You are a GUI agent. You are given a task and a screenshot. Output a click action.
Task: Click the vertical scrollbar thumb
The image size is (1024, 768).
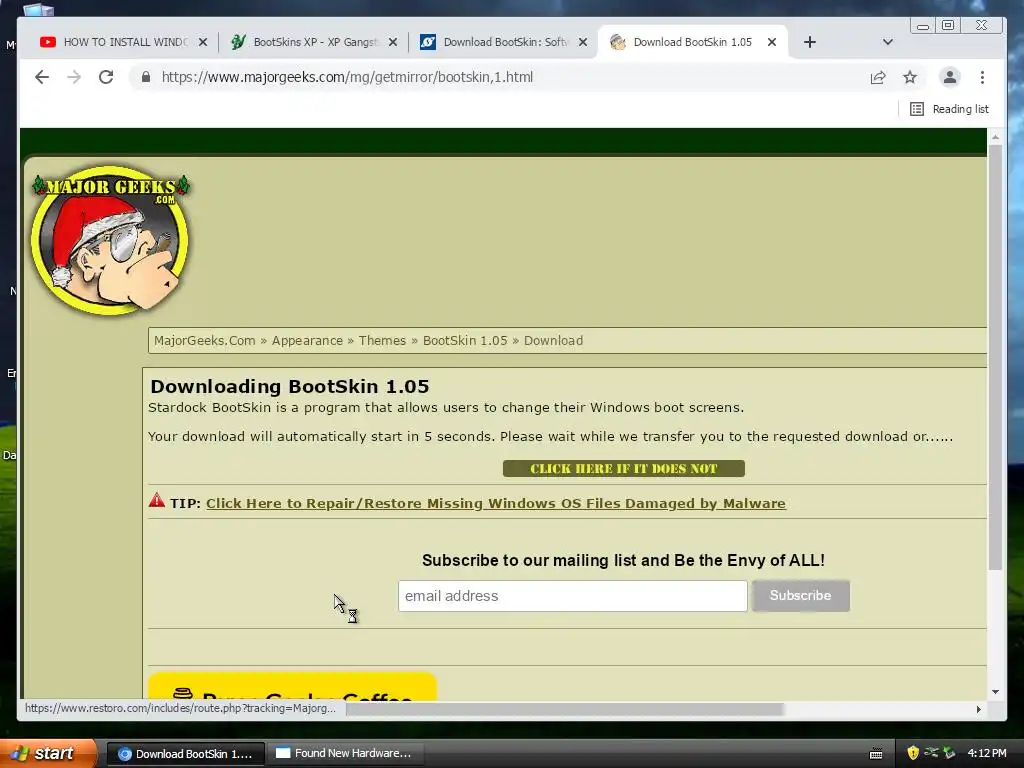(x=995, y=357)
